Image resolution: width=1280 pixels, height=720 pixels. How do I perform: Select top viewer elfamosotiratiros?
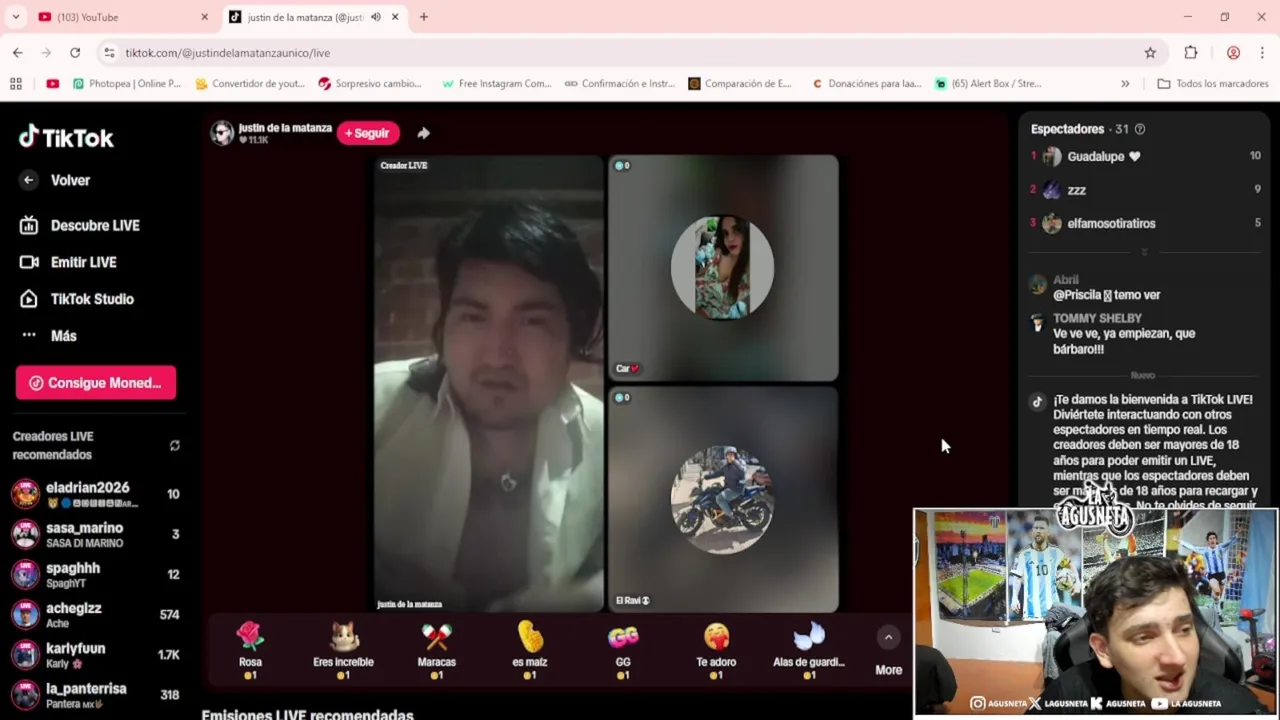point(1145,224)
